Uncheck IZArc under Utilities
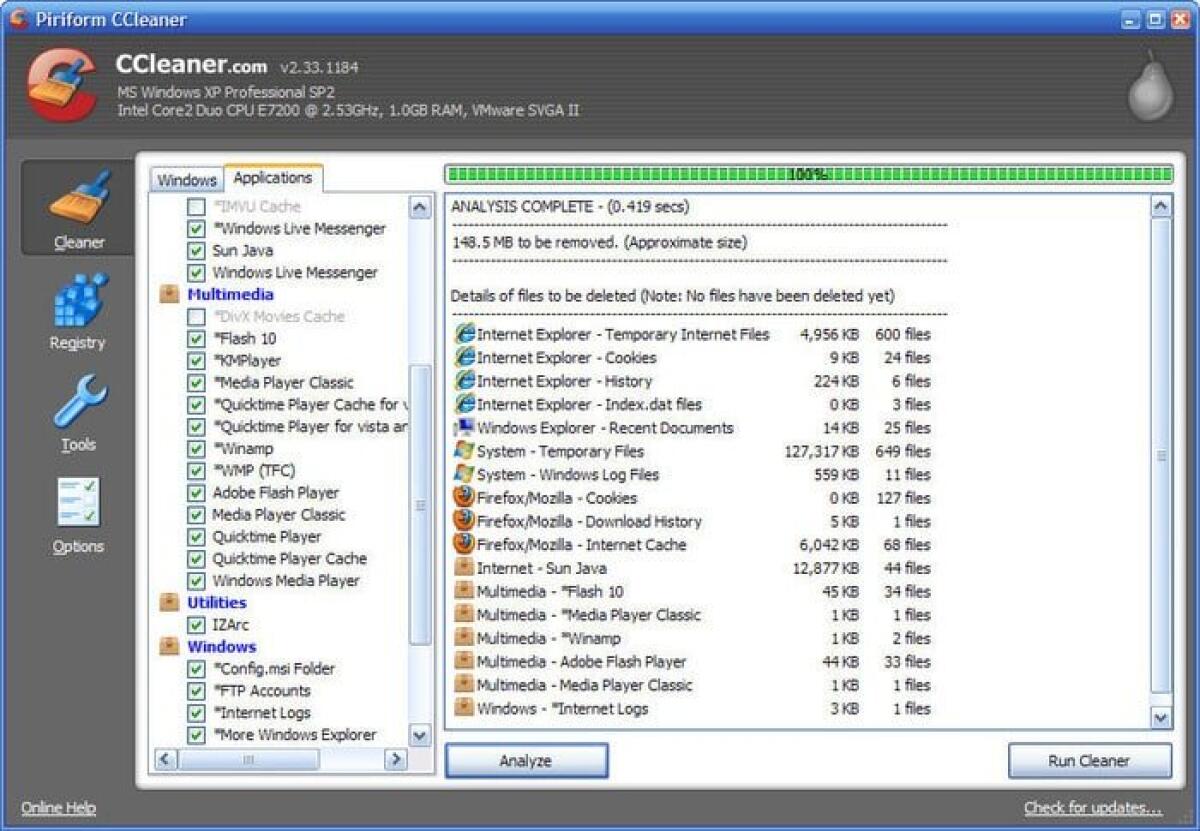The image size is (1200, 831). pyautogui.click(x=196, y=624)
